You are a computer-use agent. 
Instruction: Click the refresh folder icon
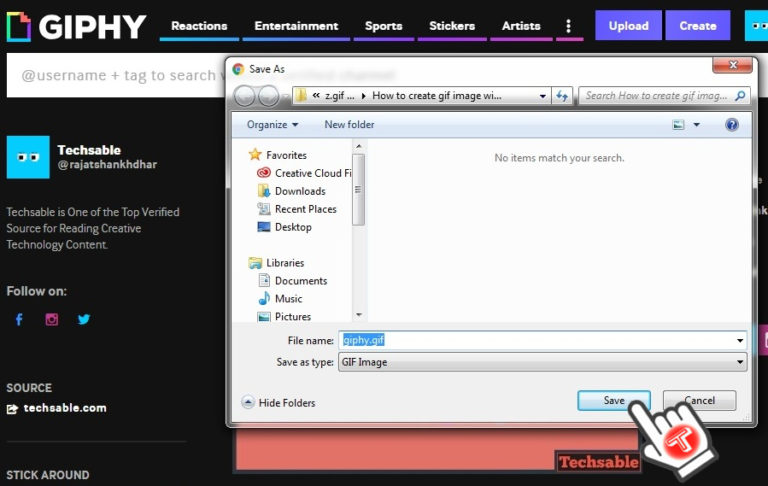coord(562,96)
